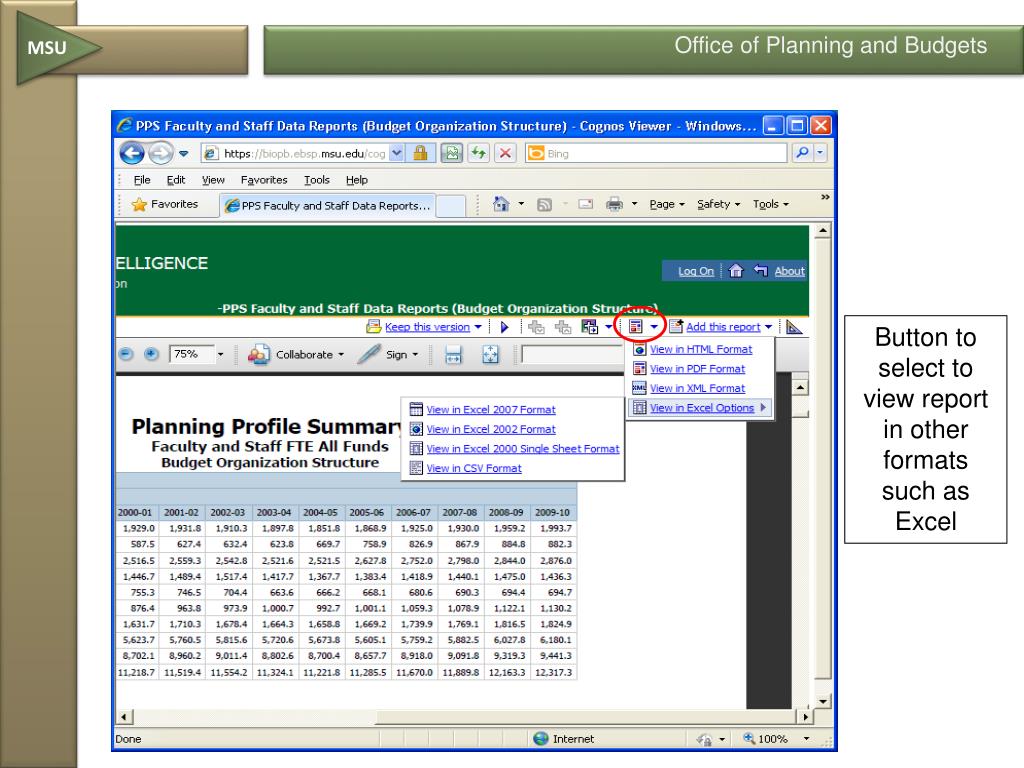The image size is (1024, 768).
Task: Choose View in CSV Format
Action: (474, 468)
